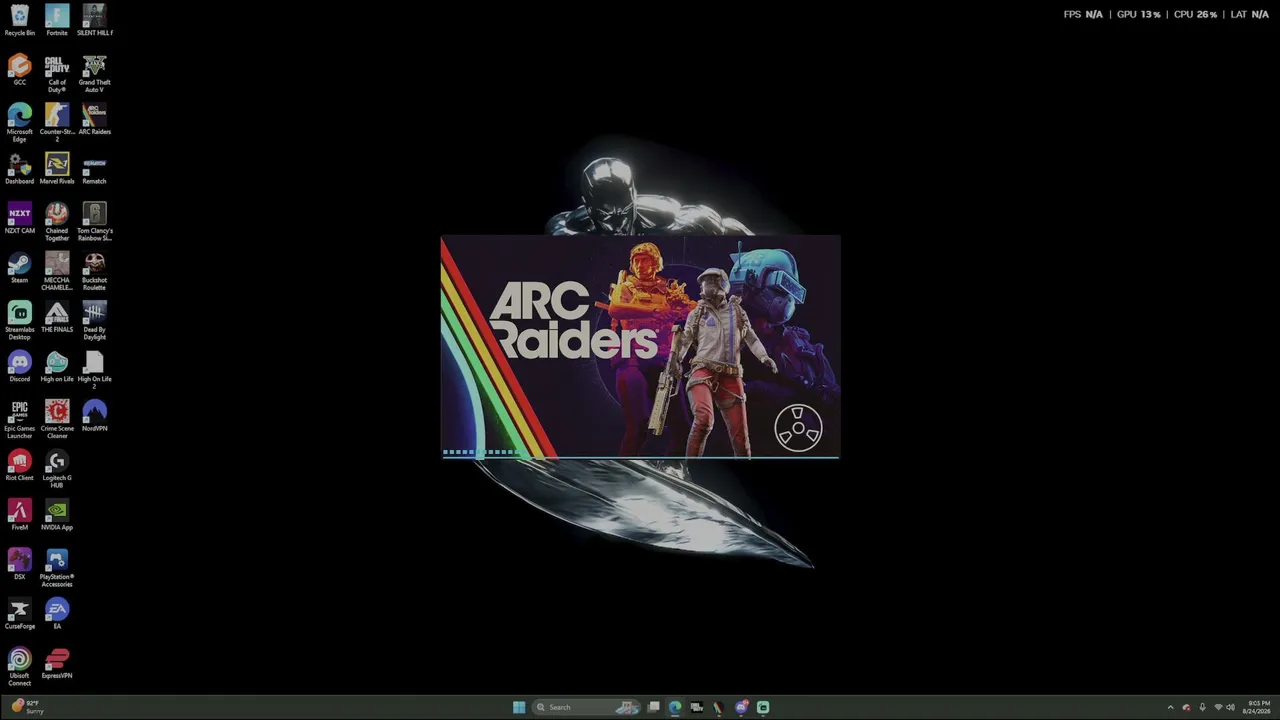Select the NVIDIA App shortcut
The width and height of the screenshot is (1280, 720).
pos(57,515)
